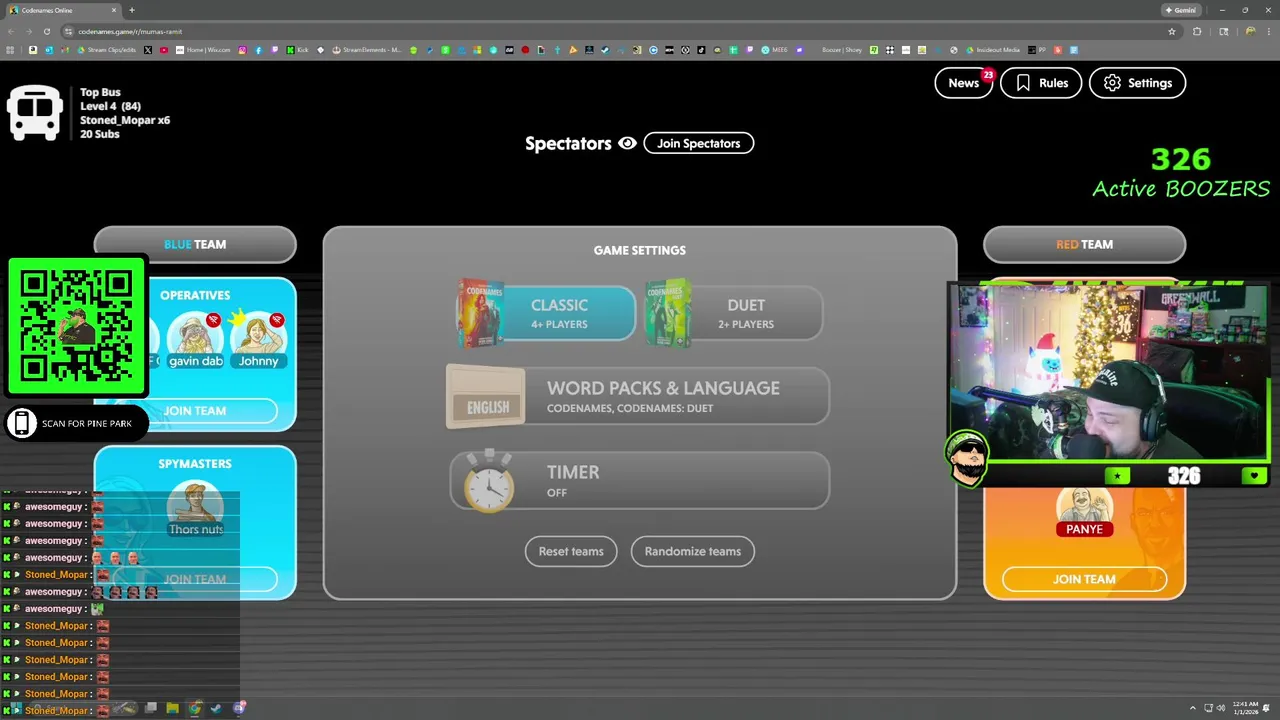Show hidden system tray icons
1280x720 pixels.
click(x=1192, y=708)
